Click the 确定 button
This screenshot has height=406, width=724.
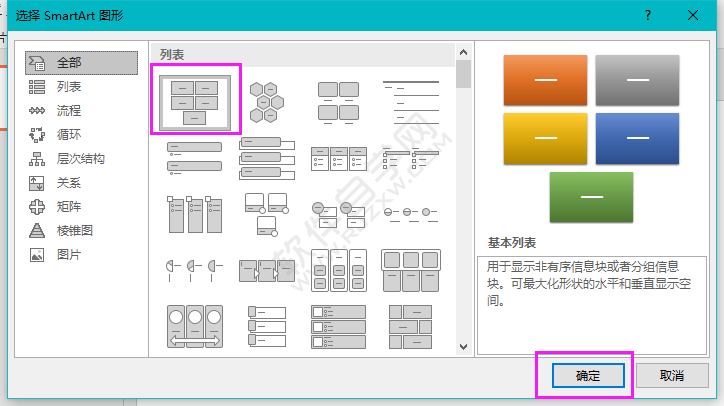(x=588, y=376)
